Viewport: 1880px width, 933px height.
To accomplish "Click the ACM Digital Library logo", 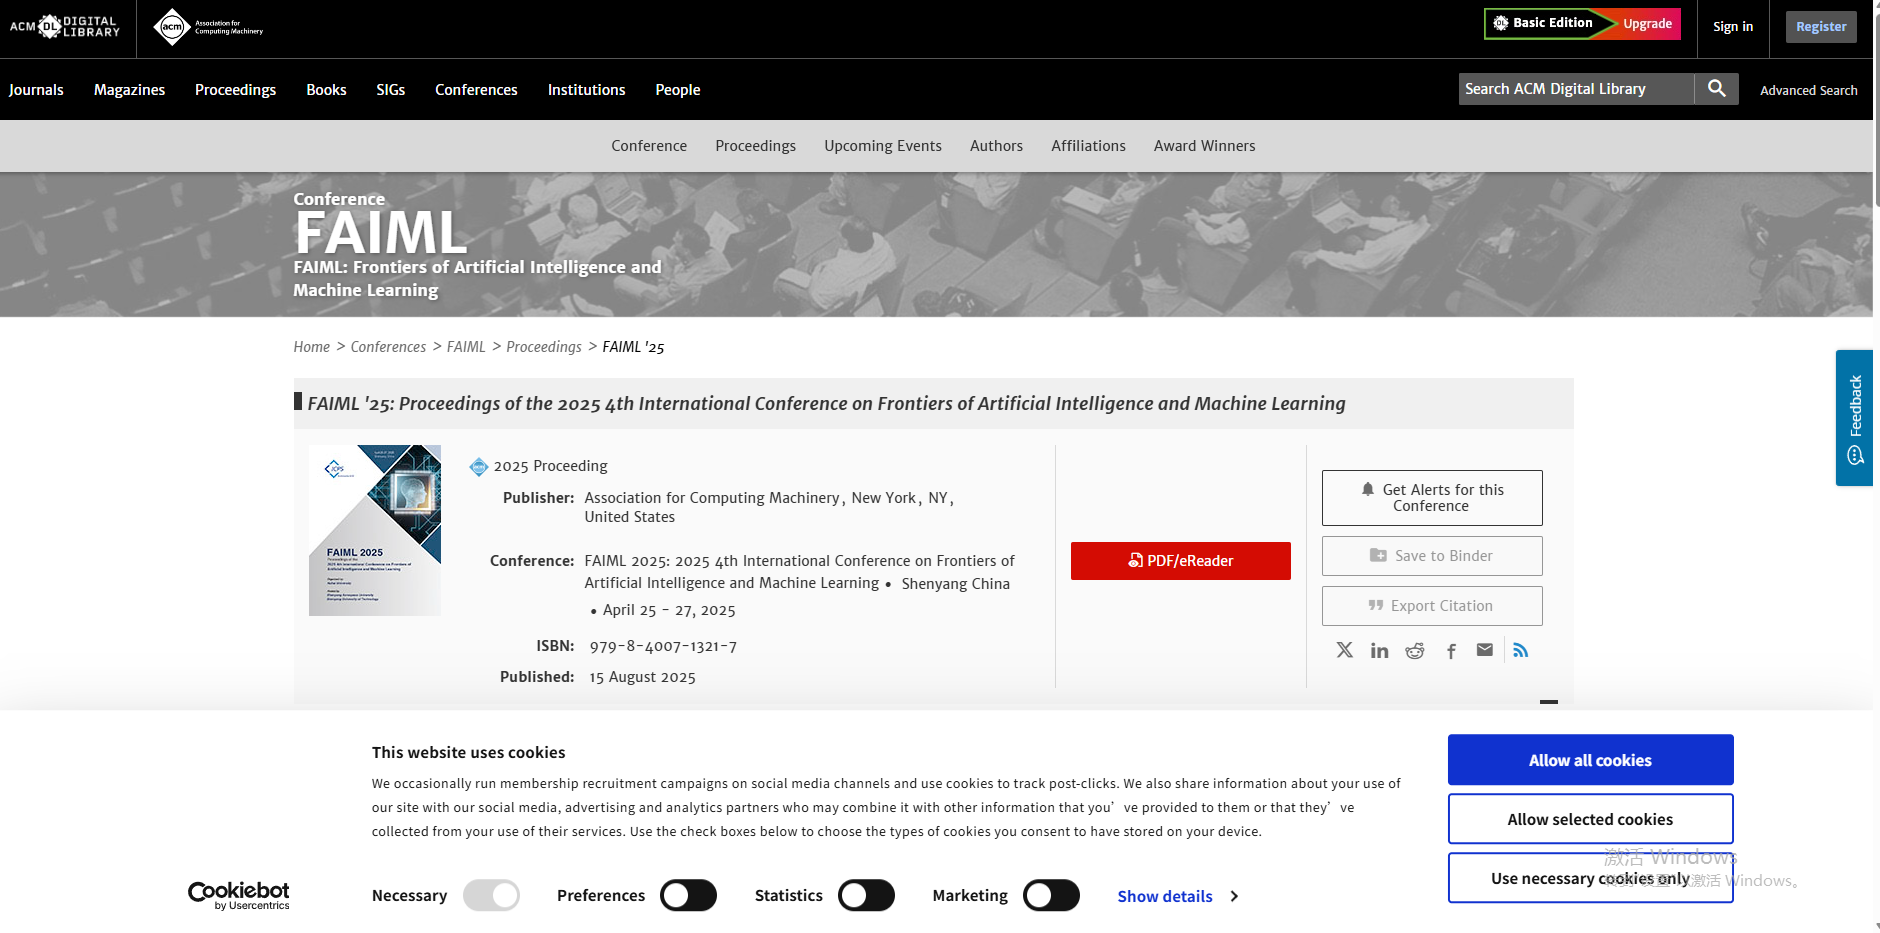I will pos(65,27).
